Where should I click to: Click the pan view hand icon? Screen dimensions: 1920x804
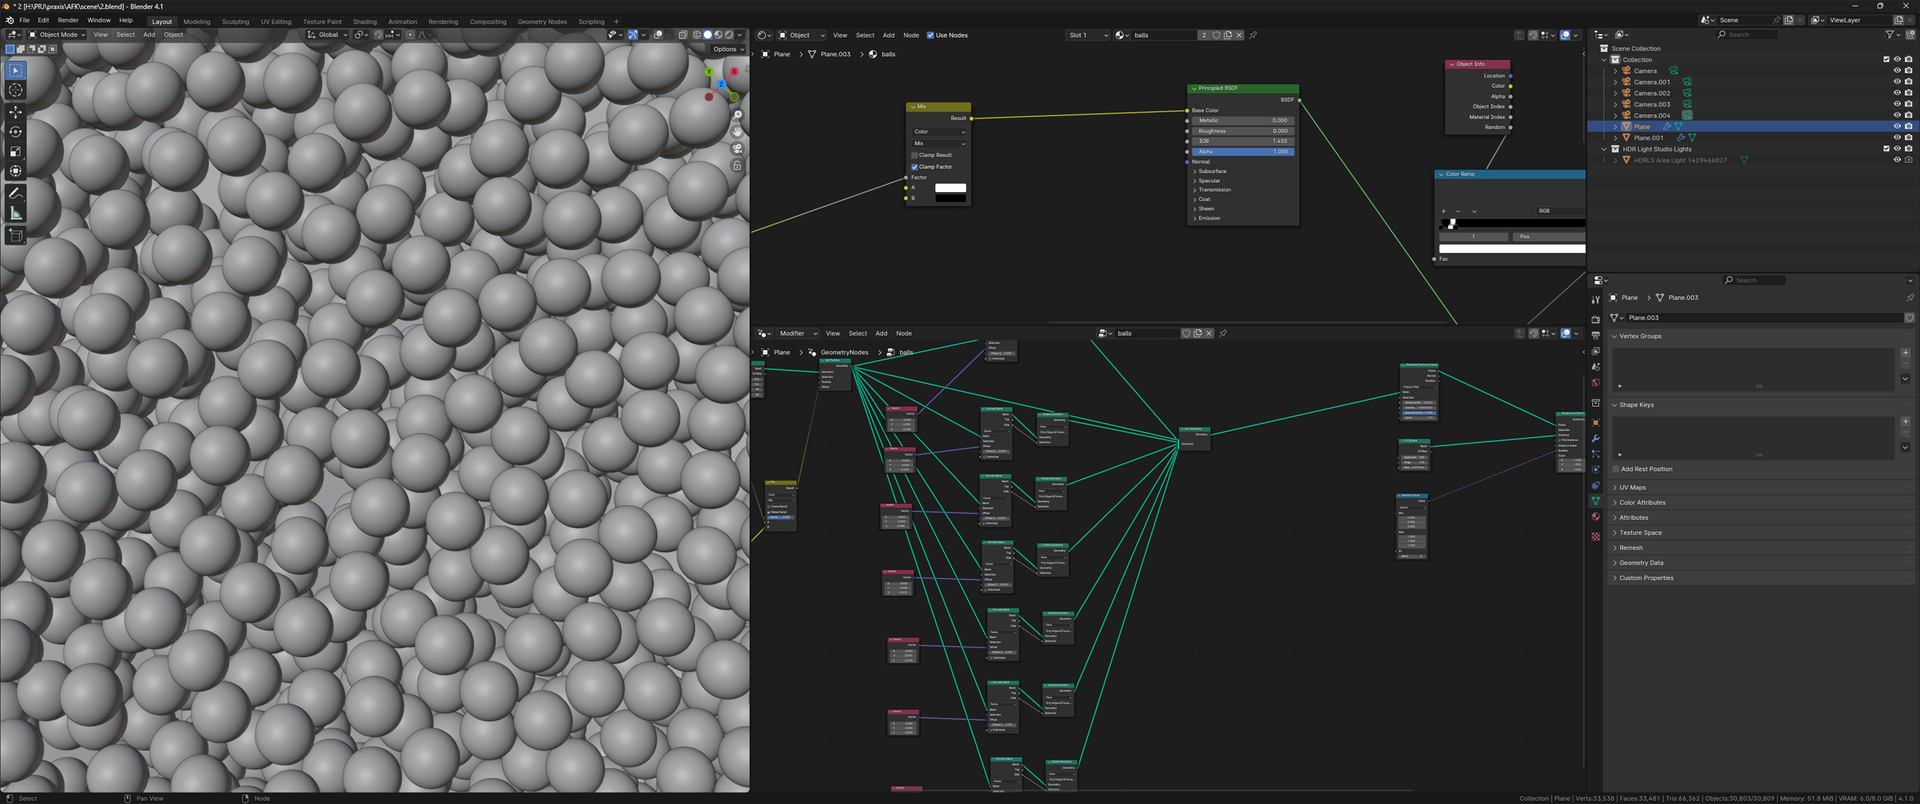tap(737, 131)
